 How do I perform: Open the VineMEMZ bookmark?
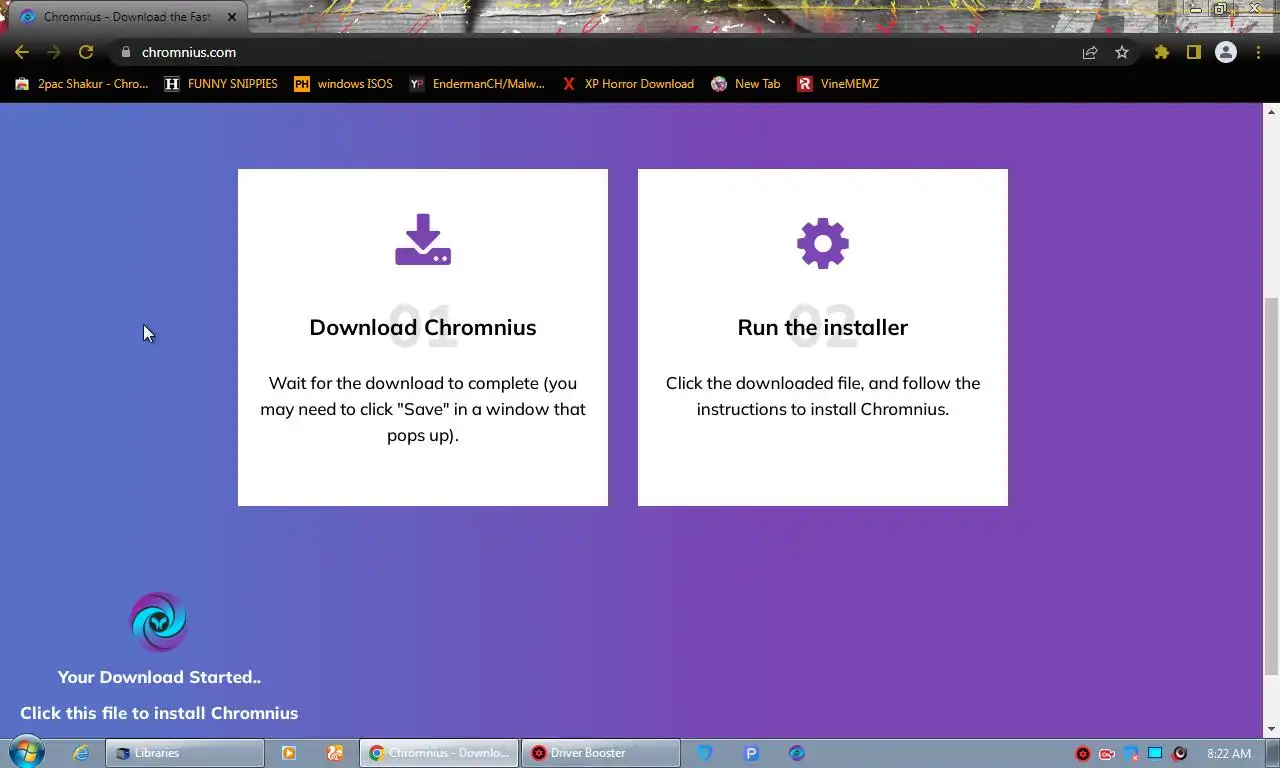click(x=837, y=84)
